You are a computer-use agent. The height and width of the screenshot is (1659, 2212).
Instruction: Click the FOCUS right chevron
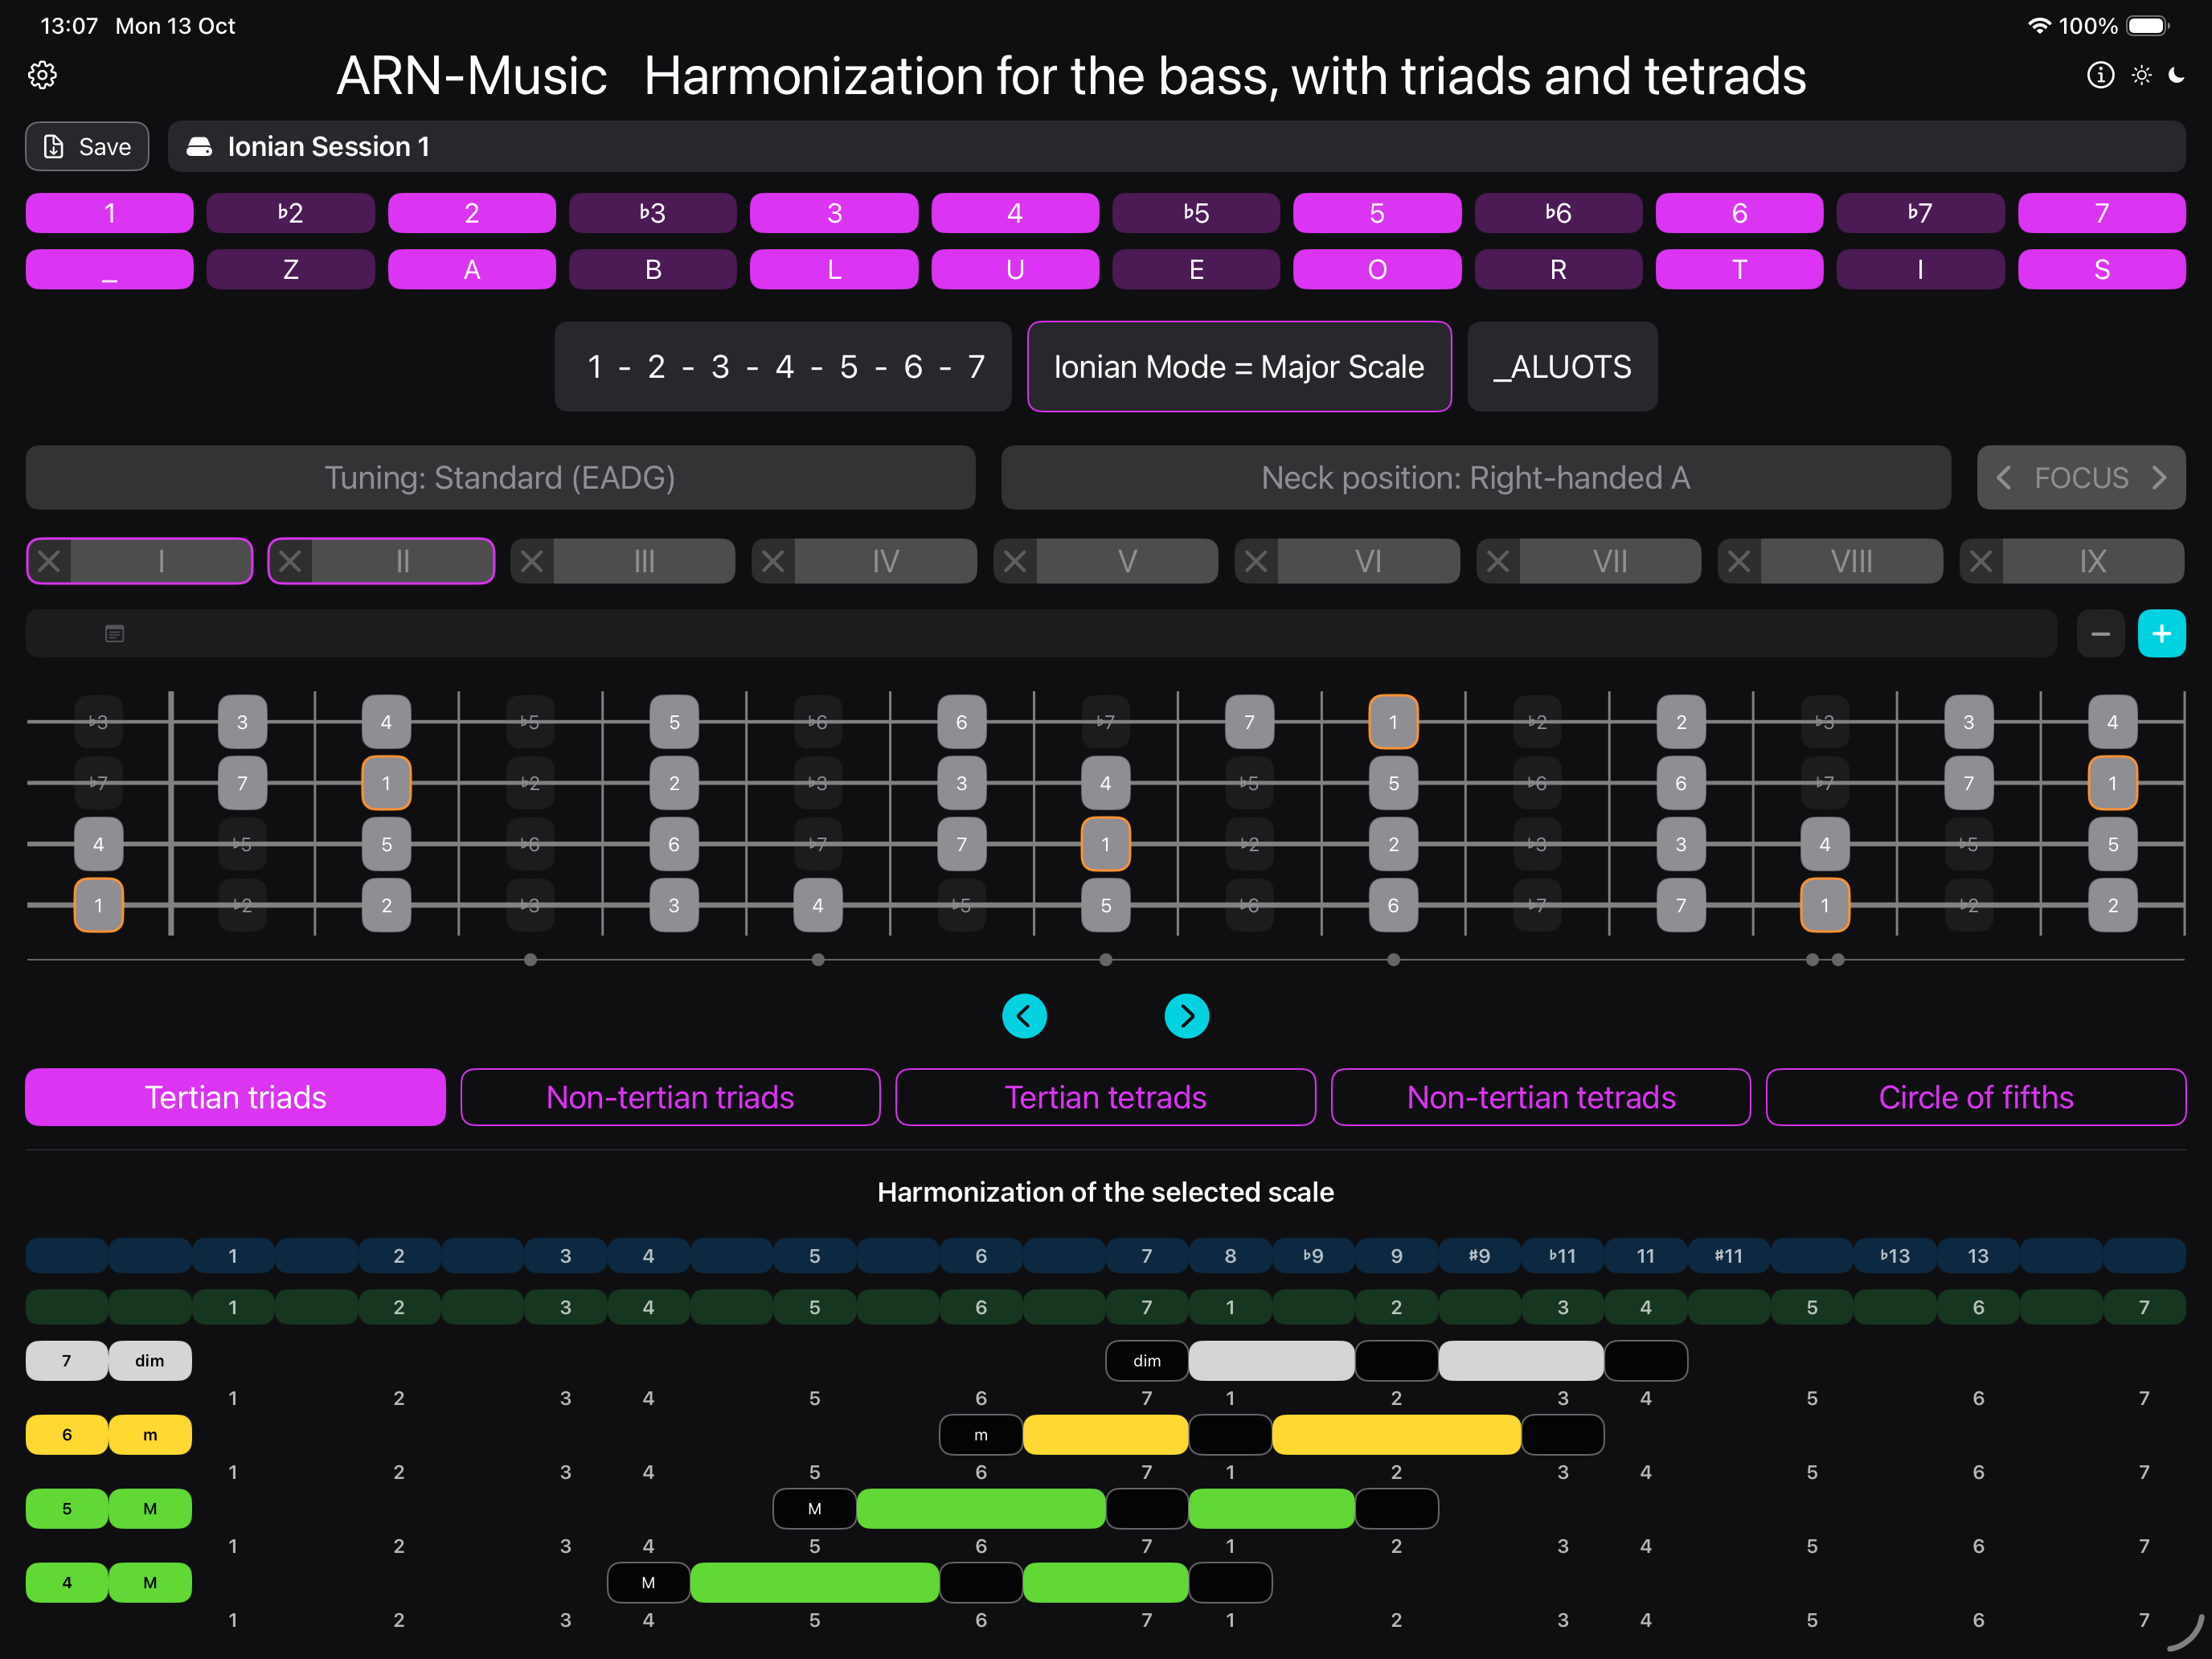[2160, 478]
